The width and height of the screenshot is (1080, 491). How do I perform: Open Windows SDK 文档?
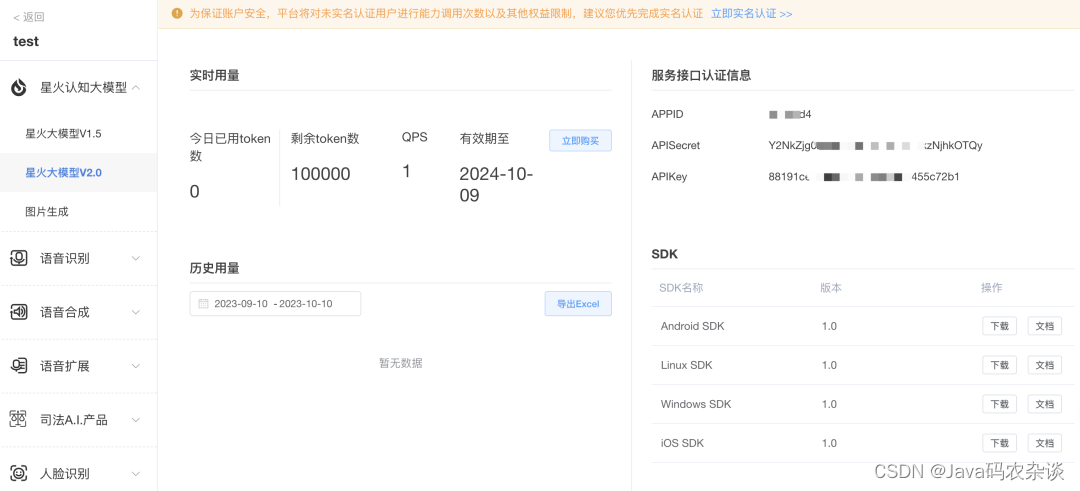(x=1045, y=404)
